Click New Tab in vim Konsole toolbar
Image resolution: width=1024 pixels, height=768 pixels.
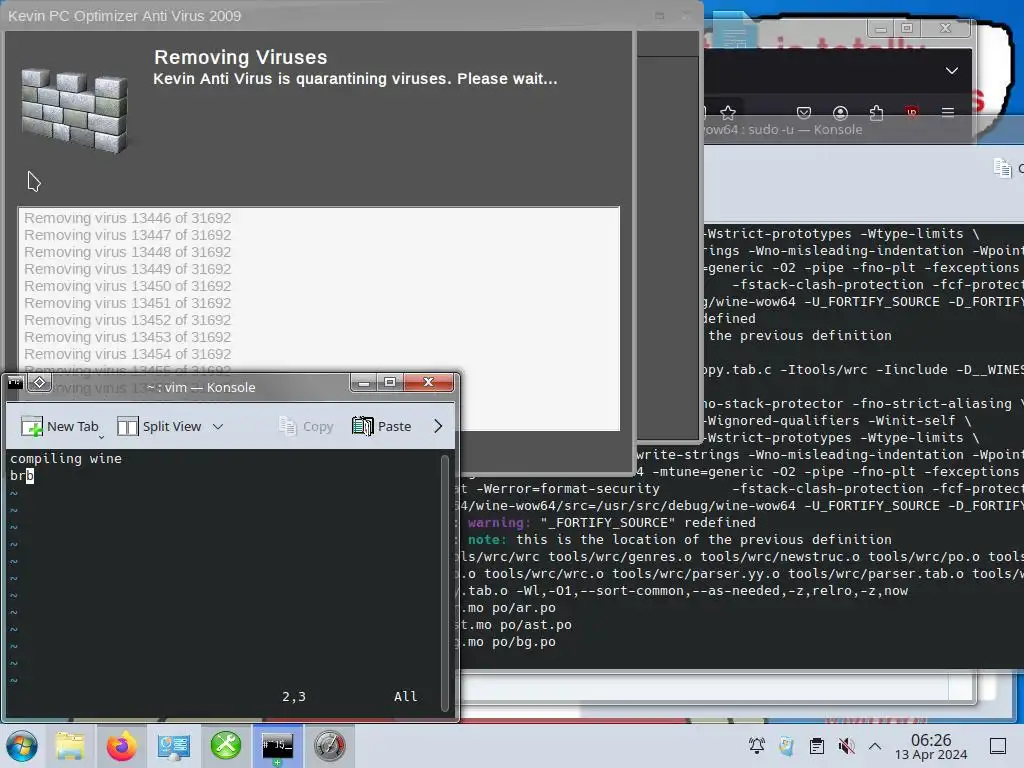[60, 426]
